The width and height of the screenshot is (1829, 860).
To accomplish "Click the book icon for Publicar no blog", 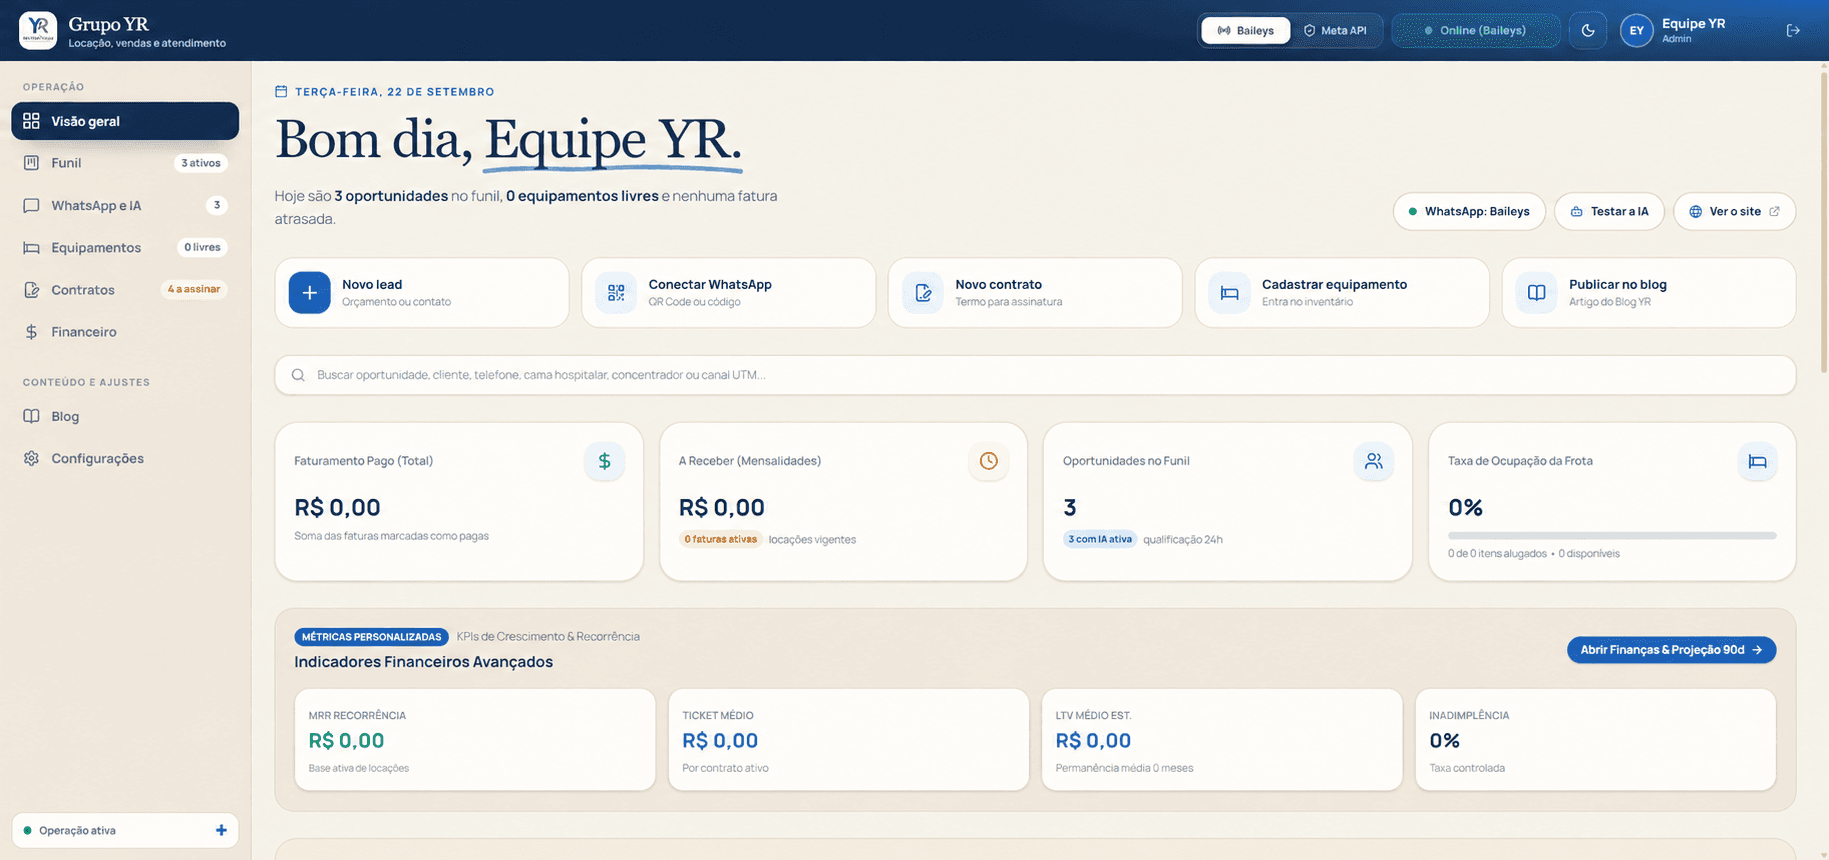I will pyautogui.click(x=1537, y=293).
